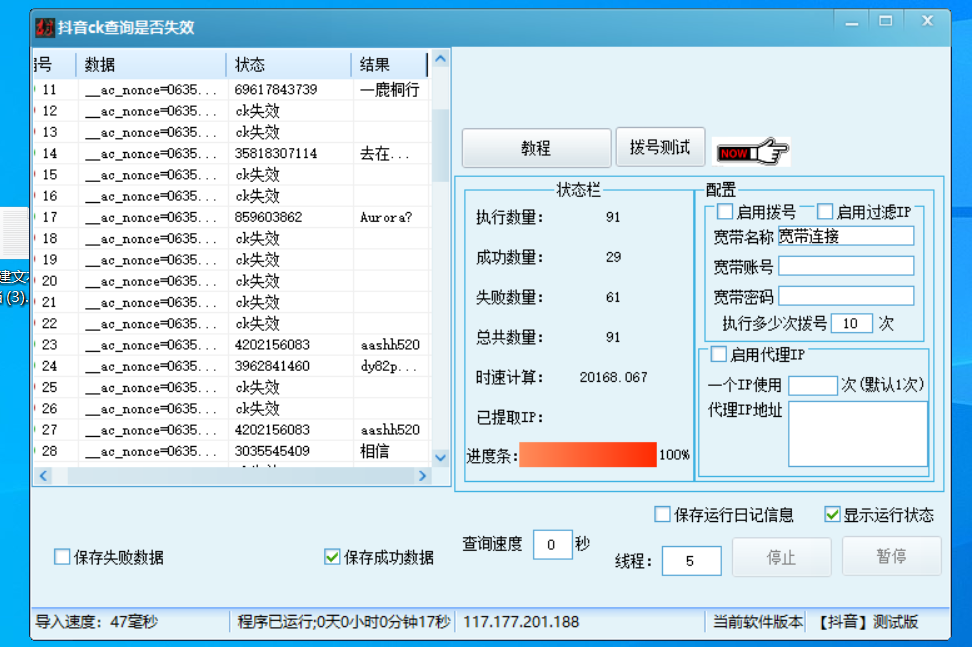972x647 pixels.
Task: Select row 24 with 3962841460
Action: click(232, 366)
